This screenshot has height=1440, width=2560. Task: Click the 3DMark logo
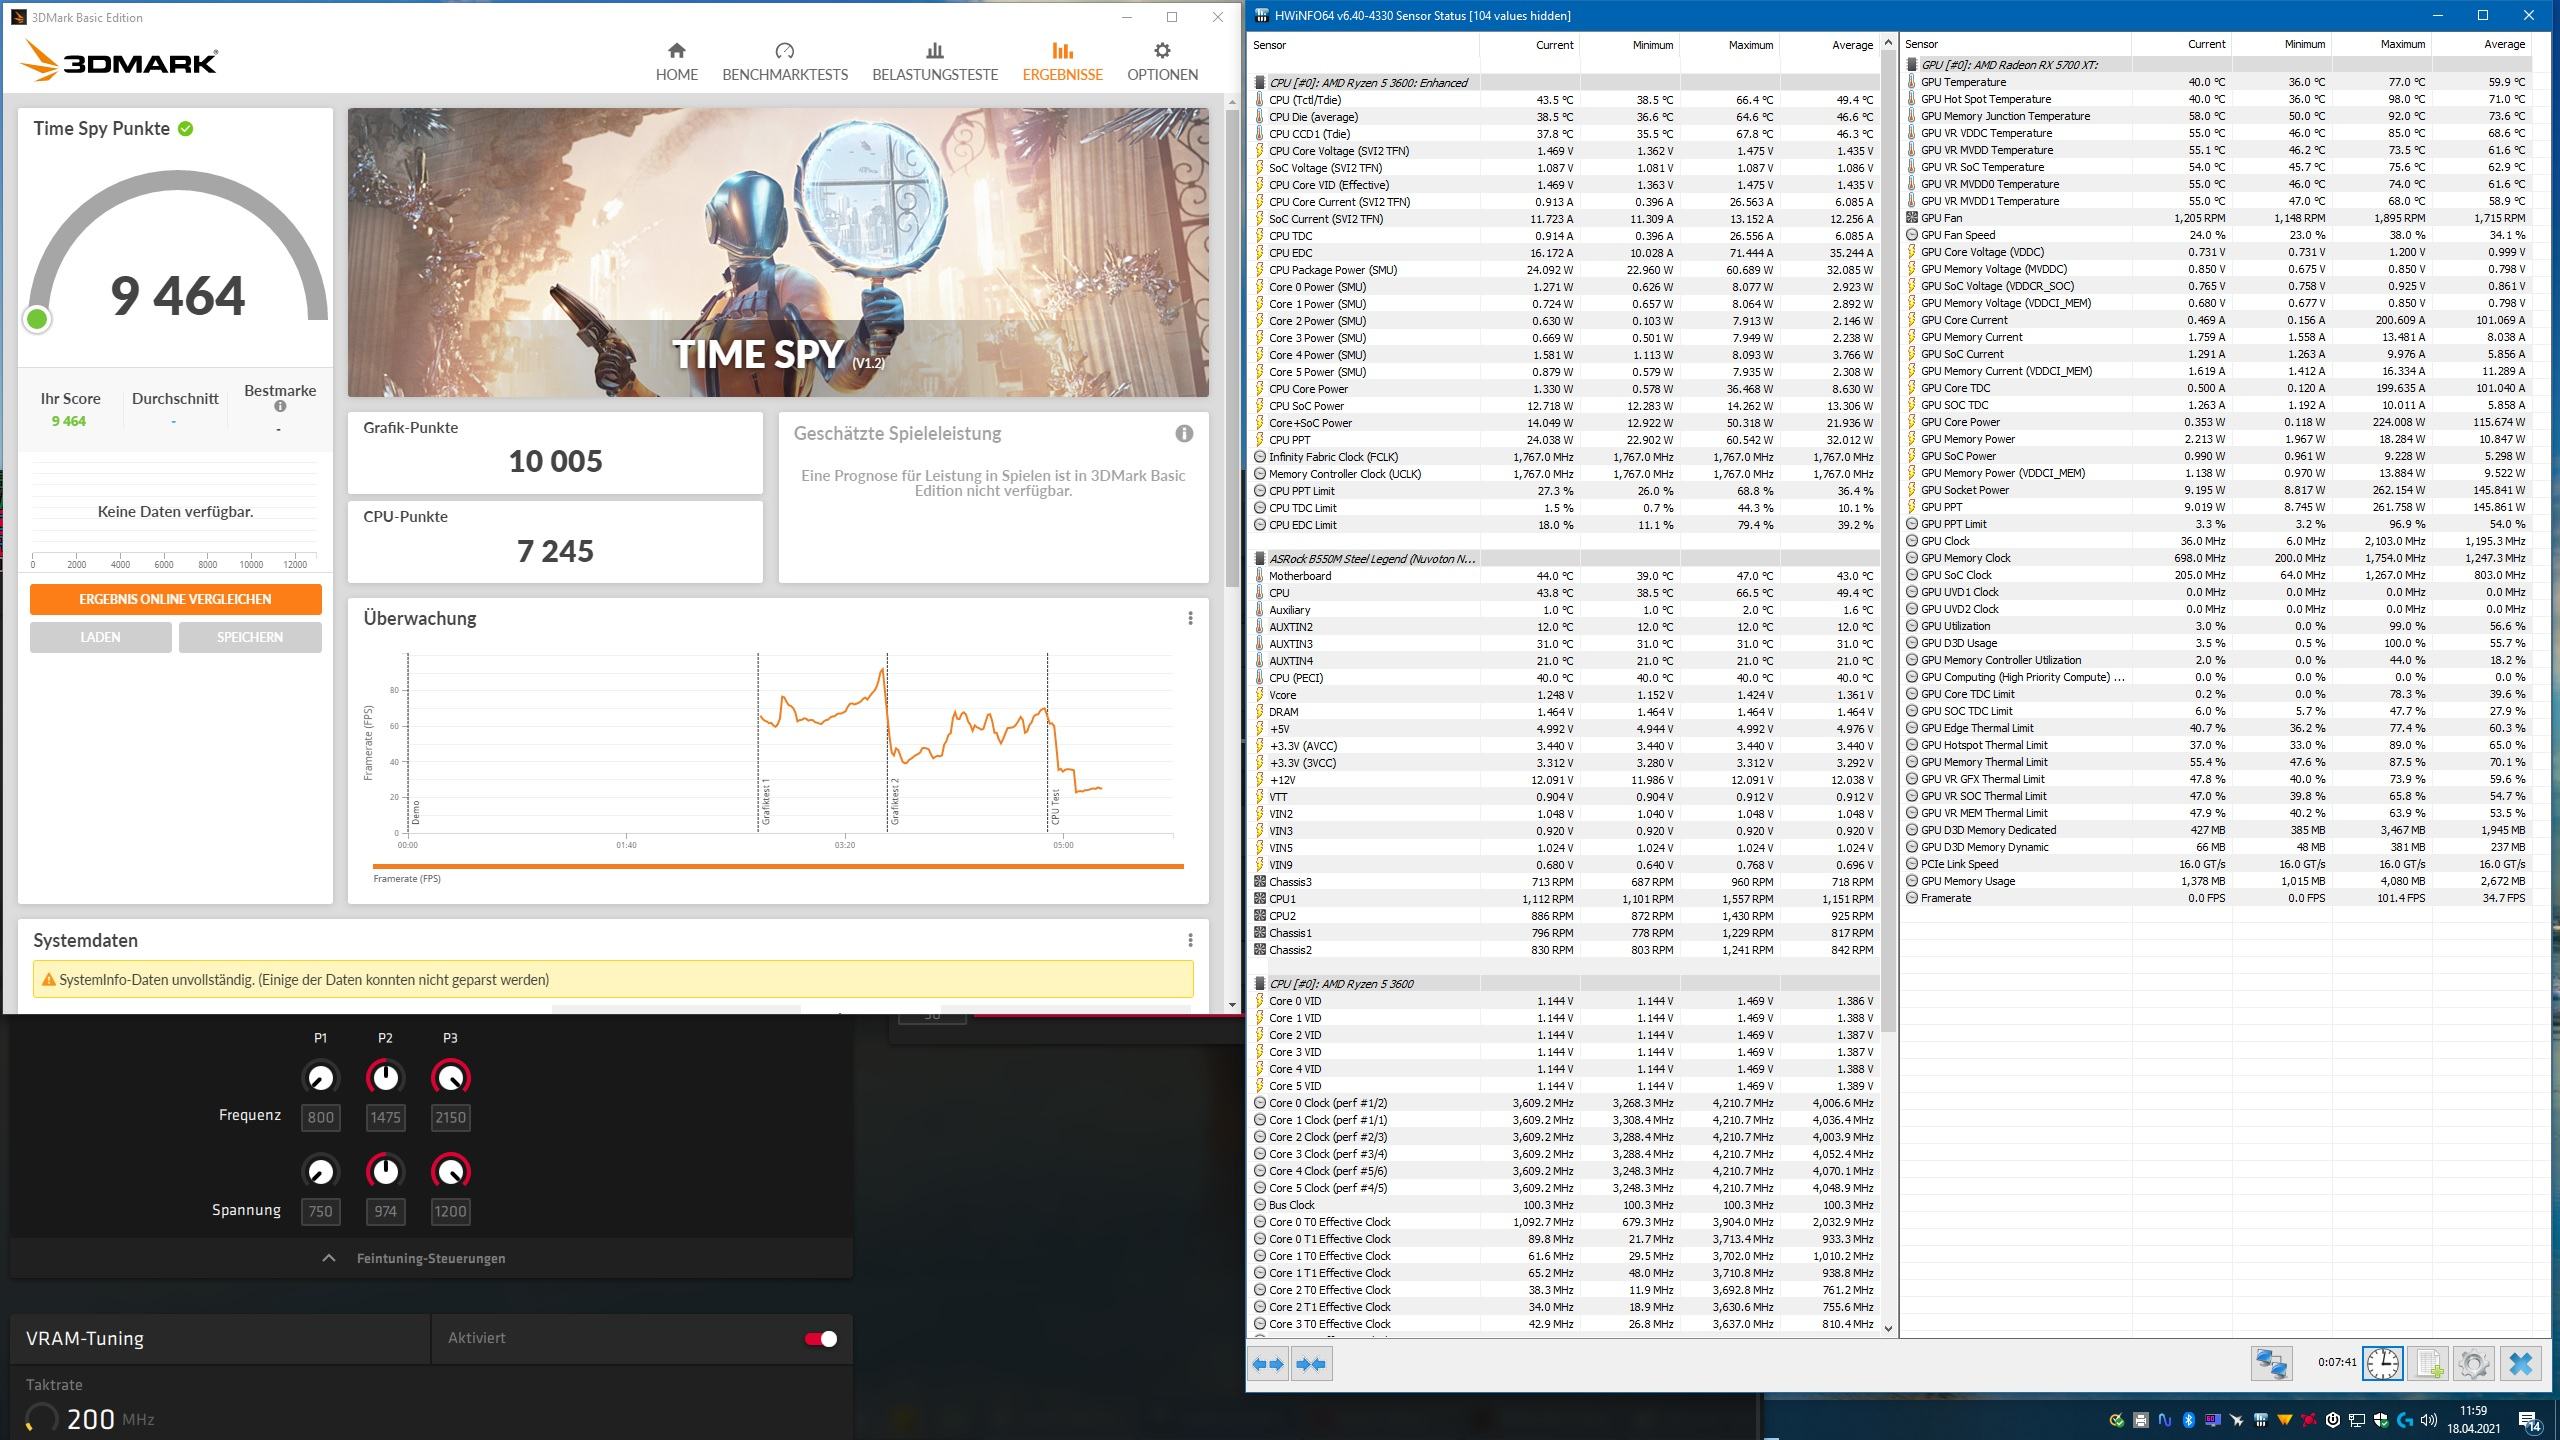coord(120,62)
